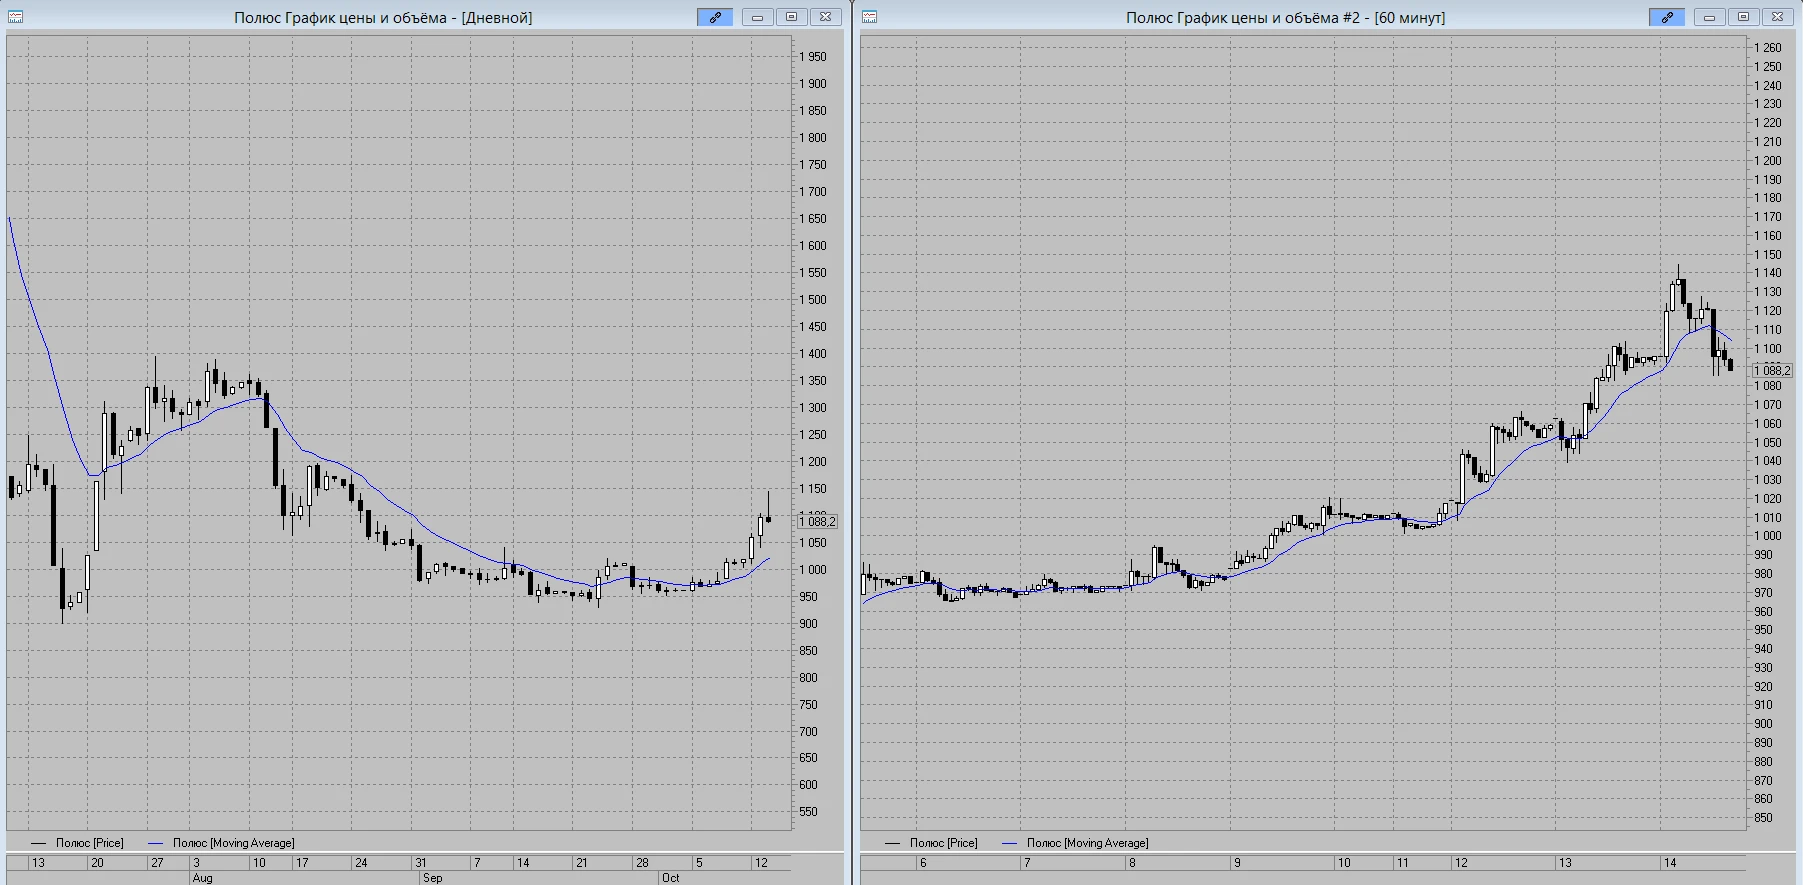Click the link icon in the Дневной chart window
Image resolution: width=1803 pixels, height=885 pixels.
pos(715,17)
